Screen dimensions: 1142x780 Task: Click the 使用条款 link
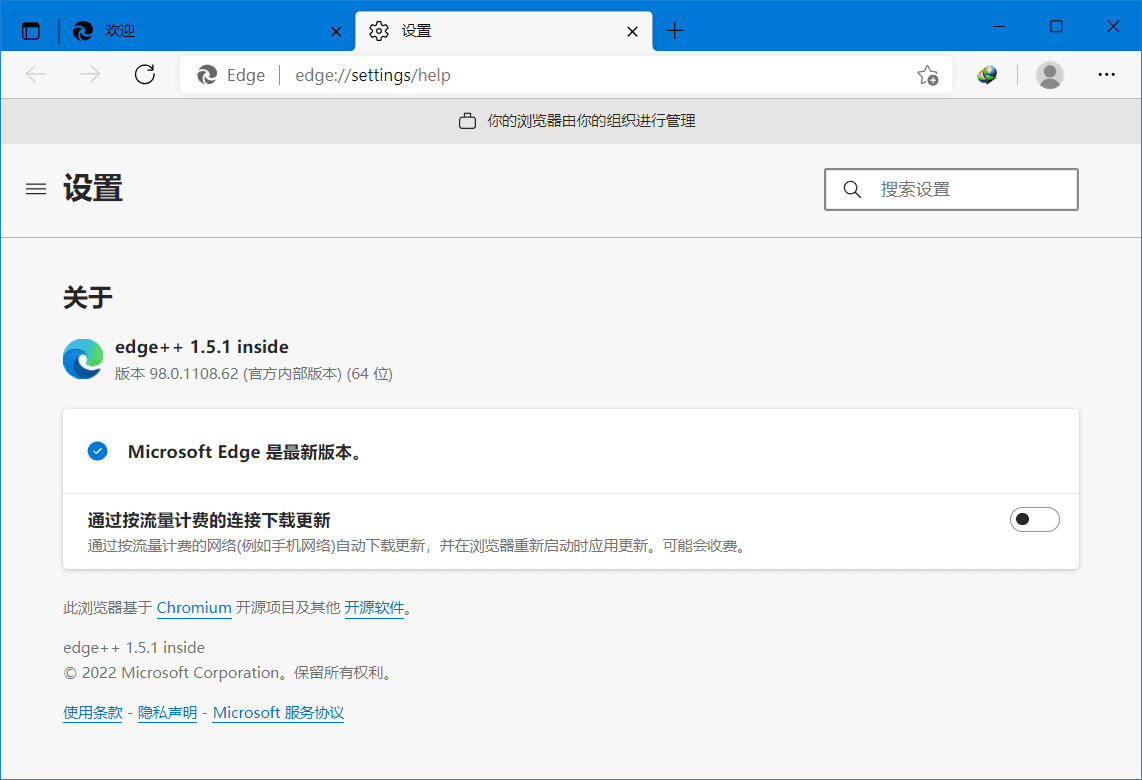[x=92, y=713]
